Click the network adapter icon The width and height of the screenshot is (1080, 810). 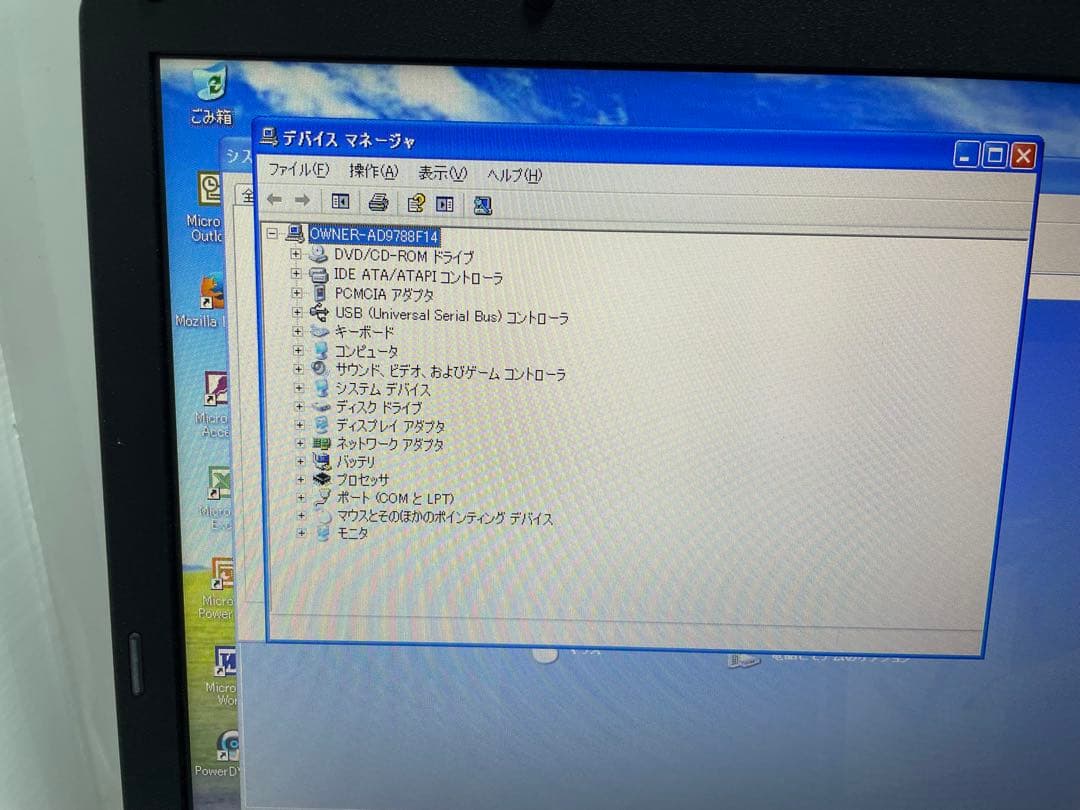tap(322, 444)
